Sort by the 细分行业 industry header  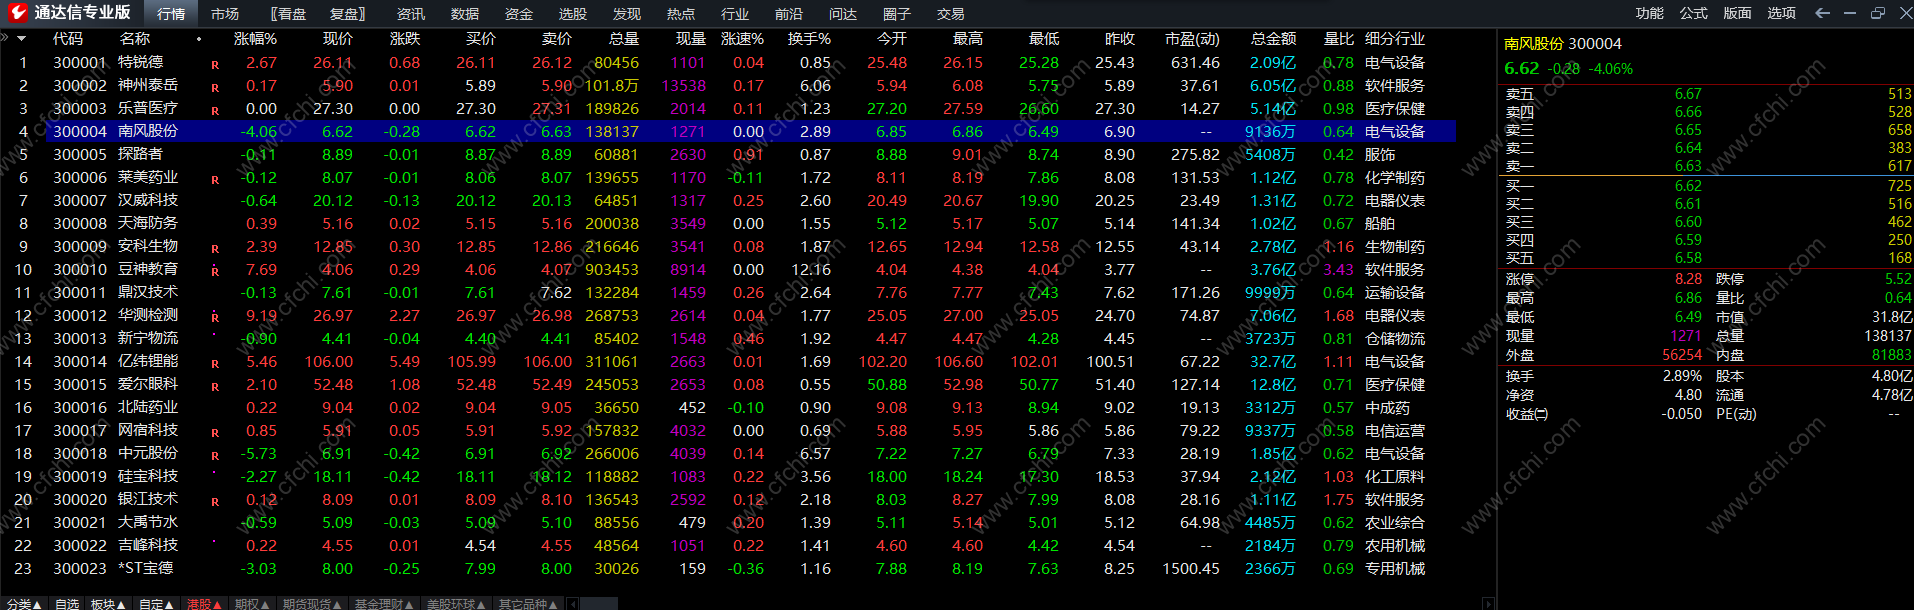coord(1395,39)
